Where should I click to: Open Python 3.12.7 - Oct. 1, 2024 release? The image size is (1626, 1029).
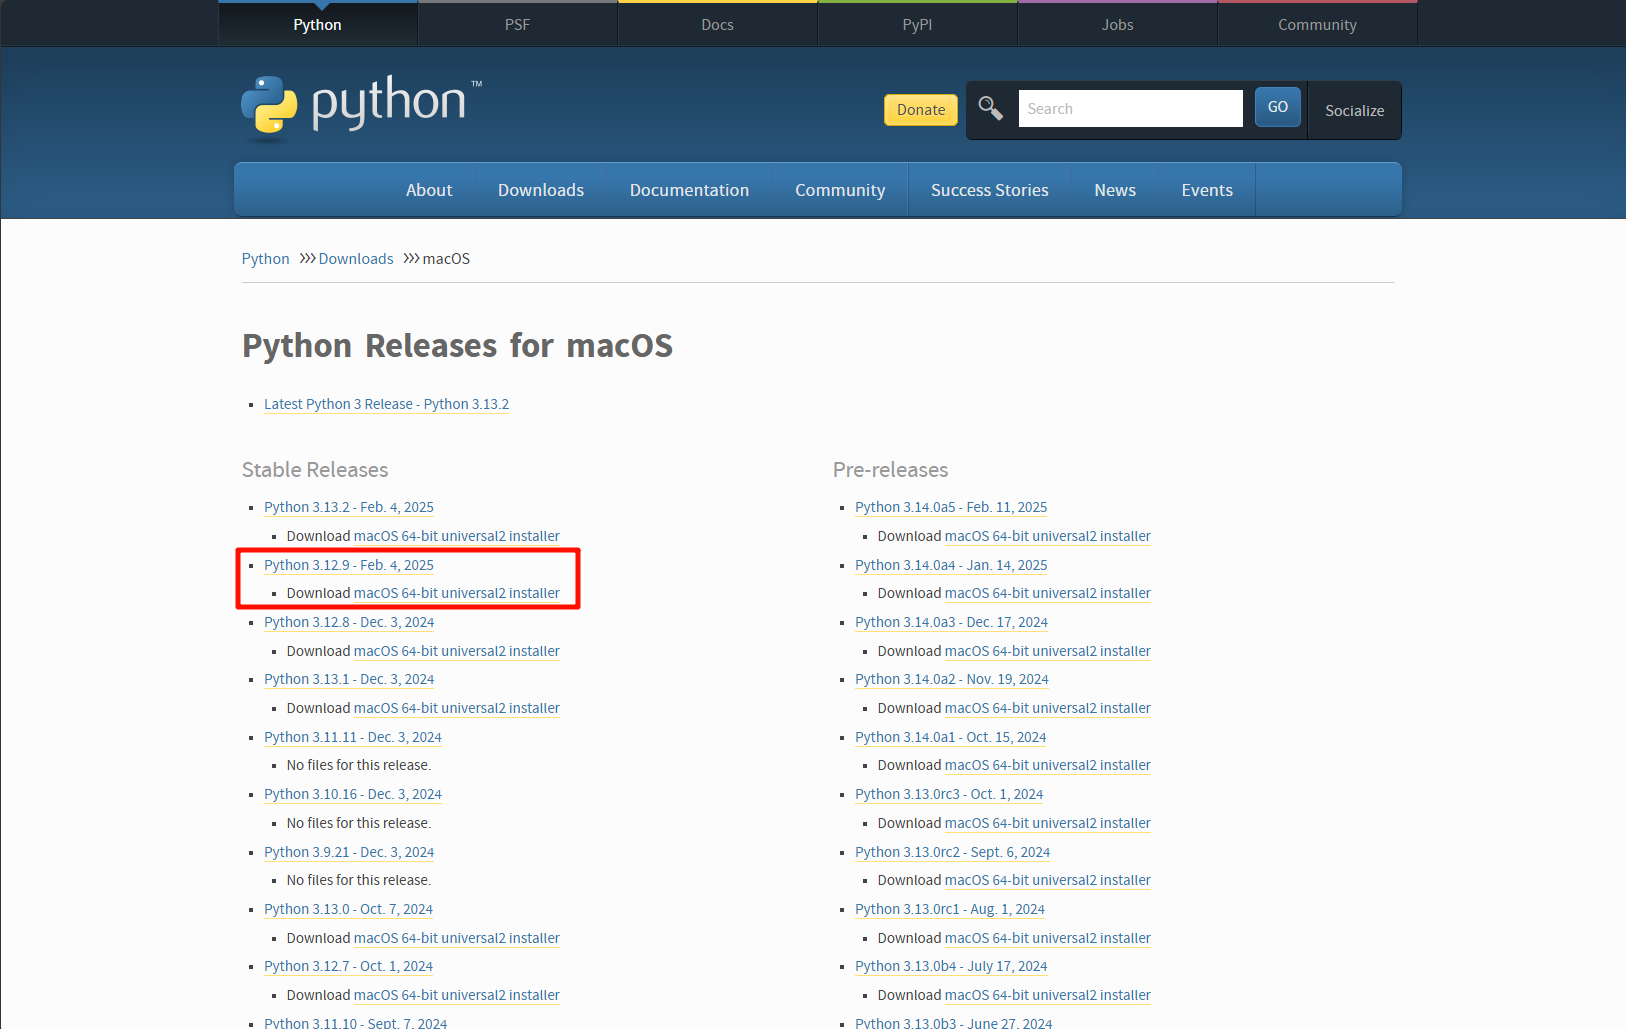[348, 966]
